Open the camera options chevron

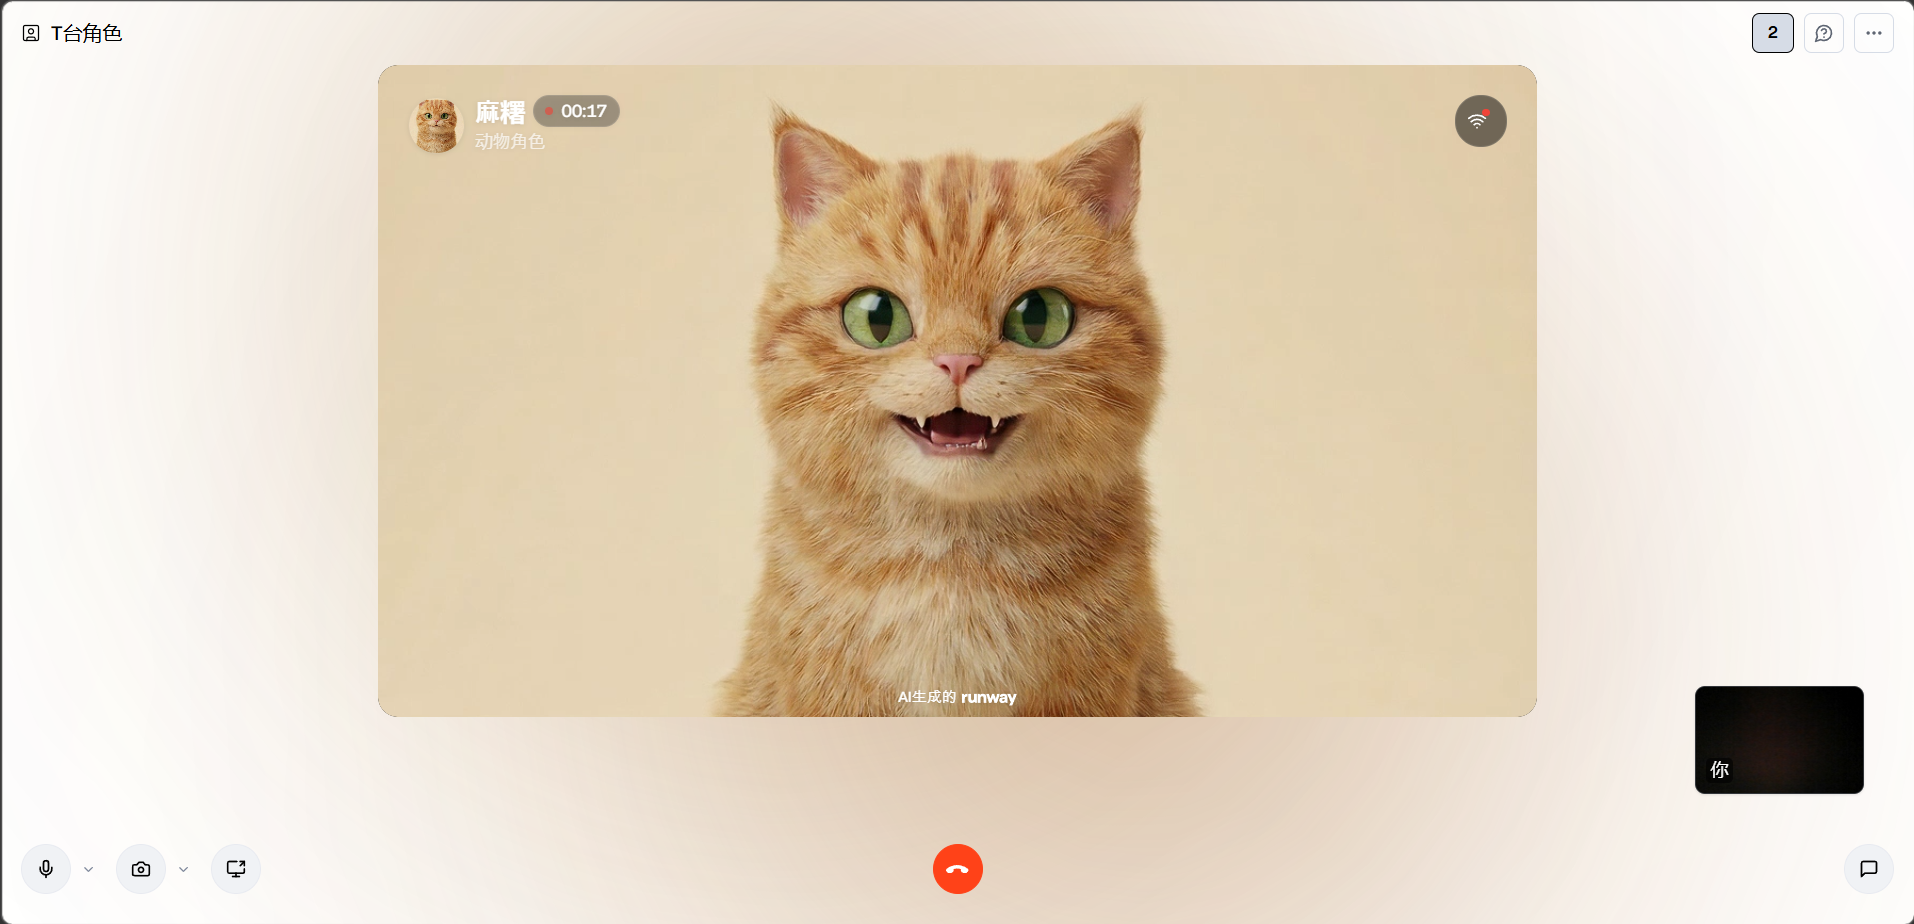point(184,870)
